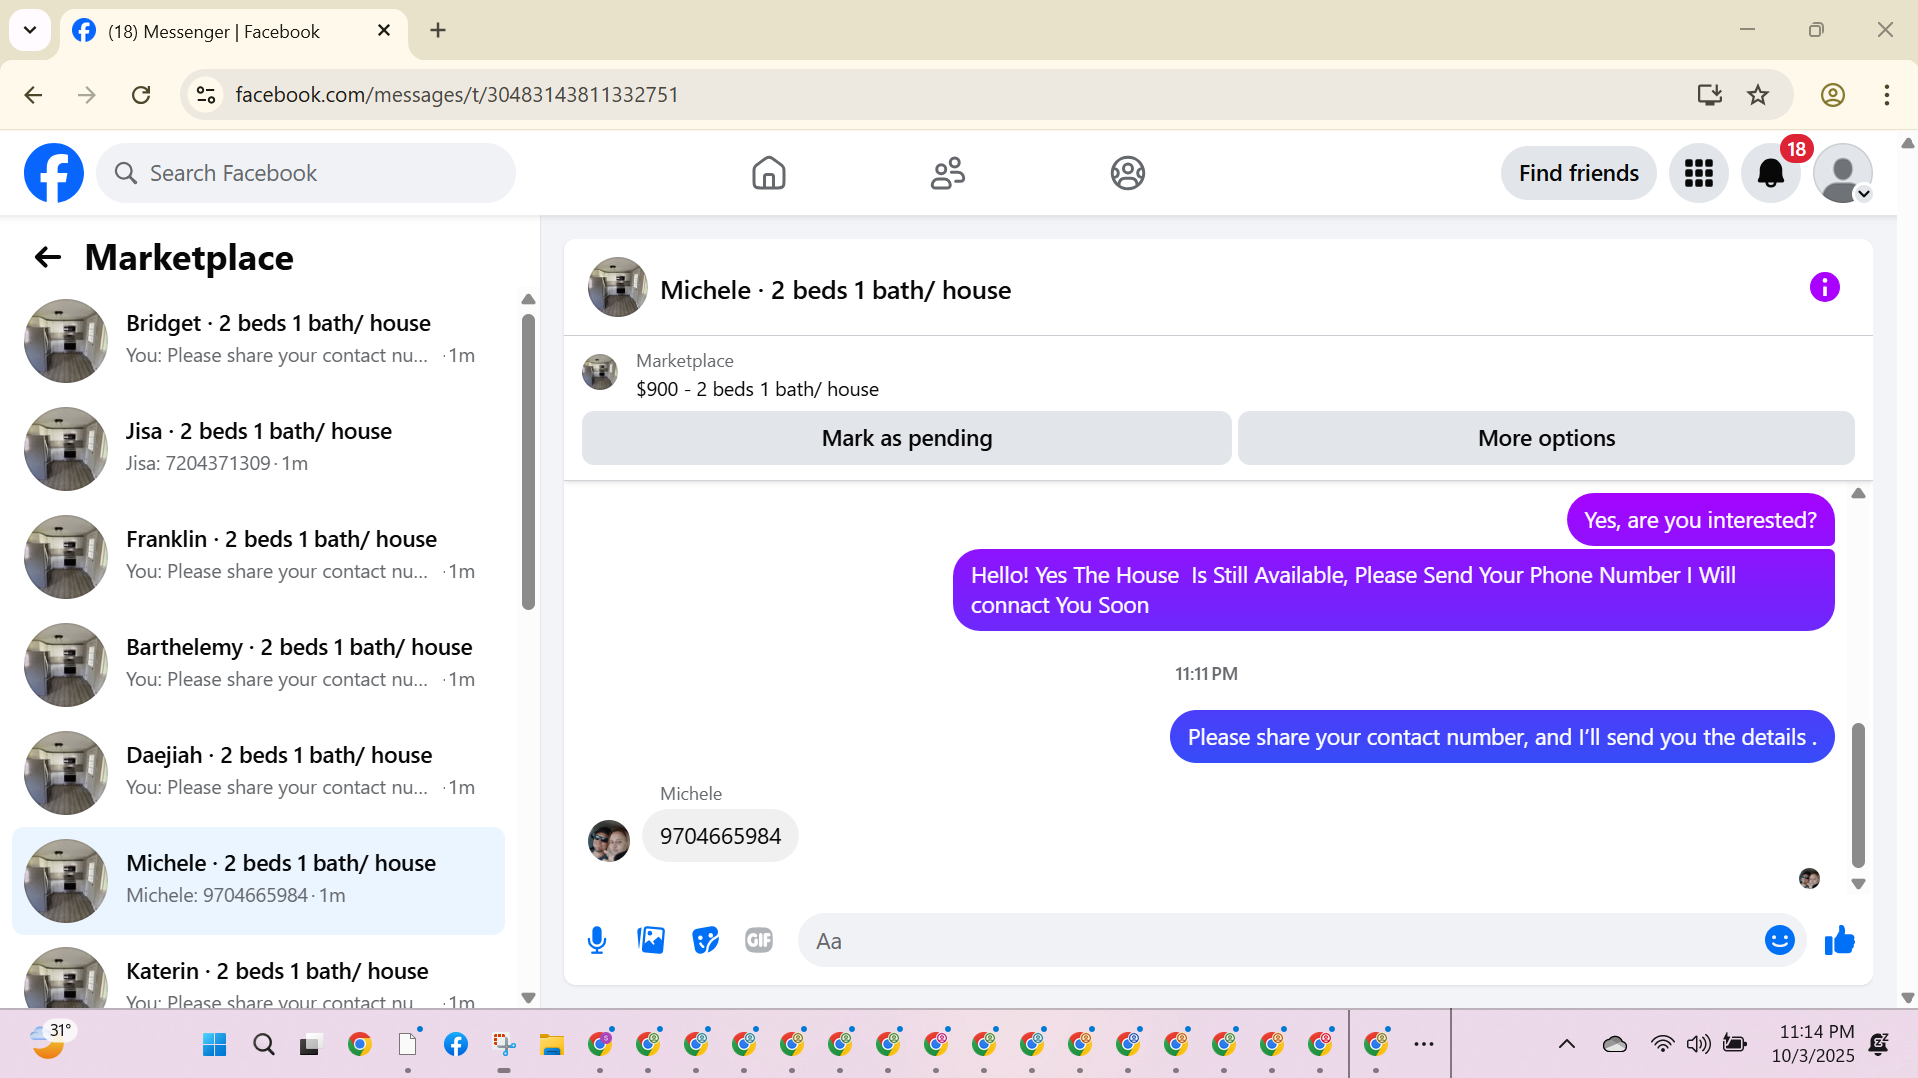Open Jisa's conversation

258,448
